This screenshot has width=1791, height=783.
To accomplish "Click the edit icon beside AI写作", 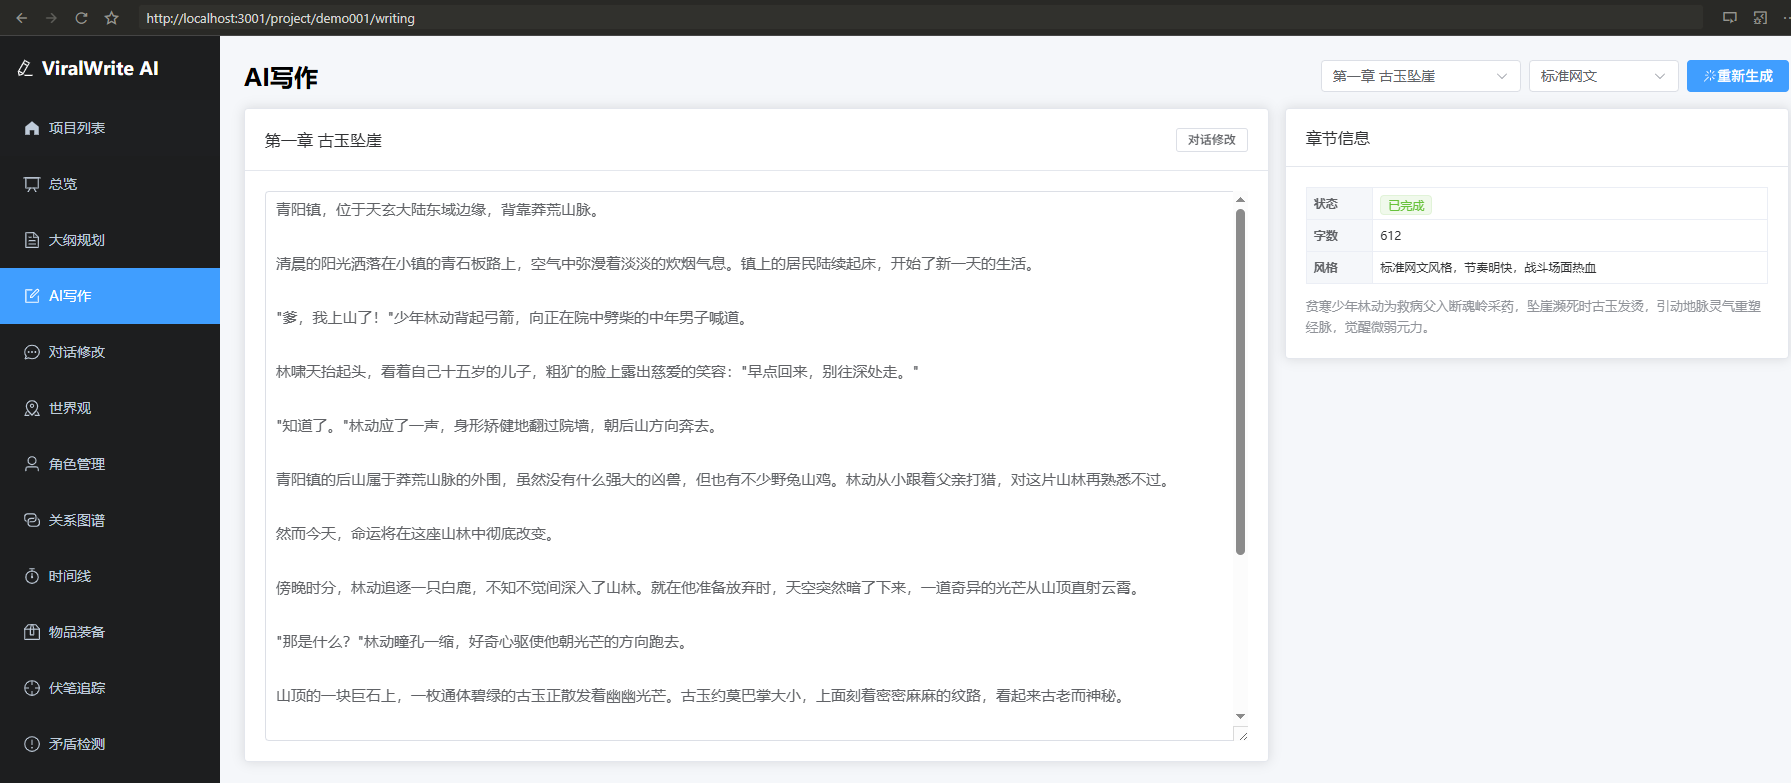I will point(32,296).
